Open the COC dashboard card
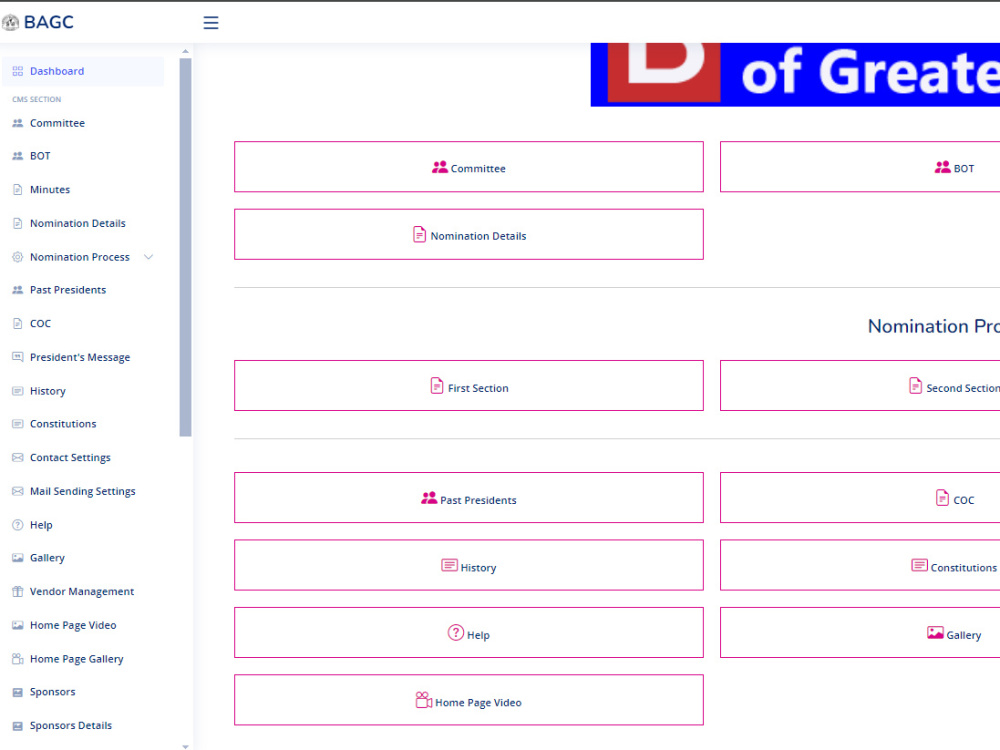The image size is (1000, 750). point(860,497)
